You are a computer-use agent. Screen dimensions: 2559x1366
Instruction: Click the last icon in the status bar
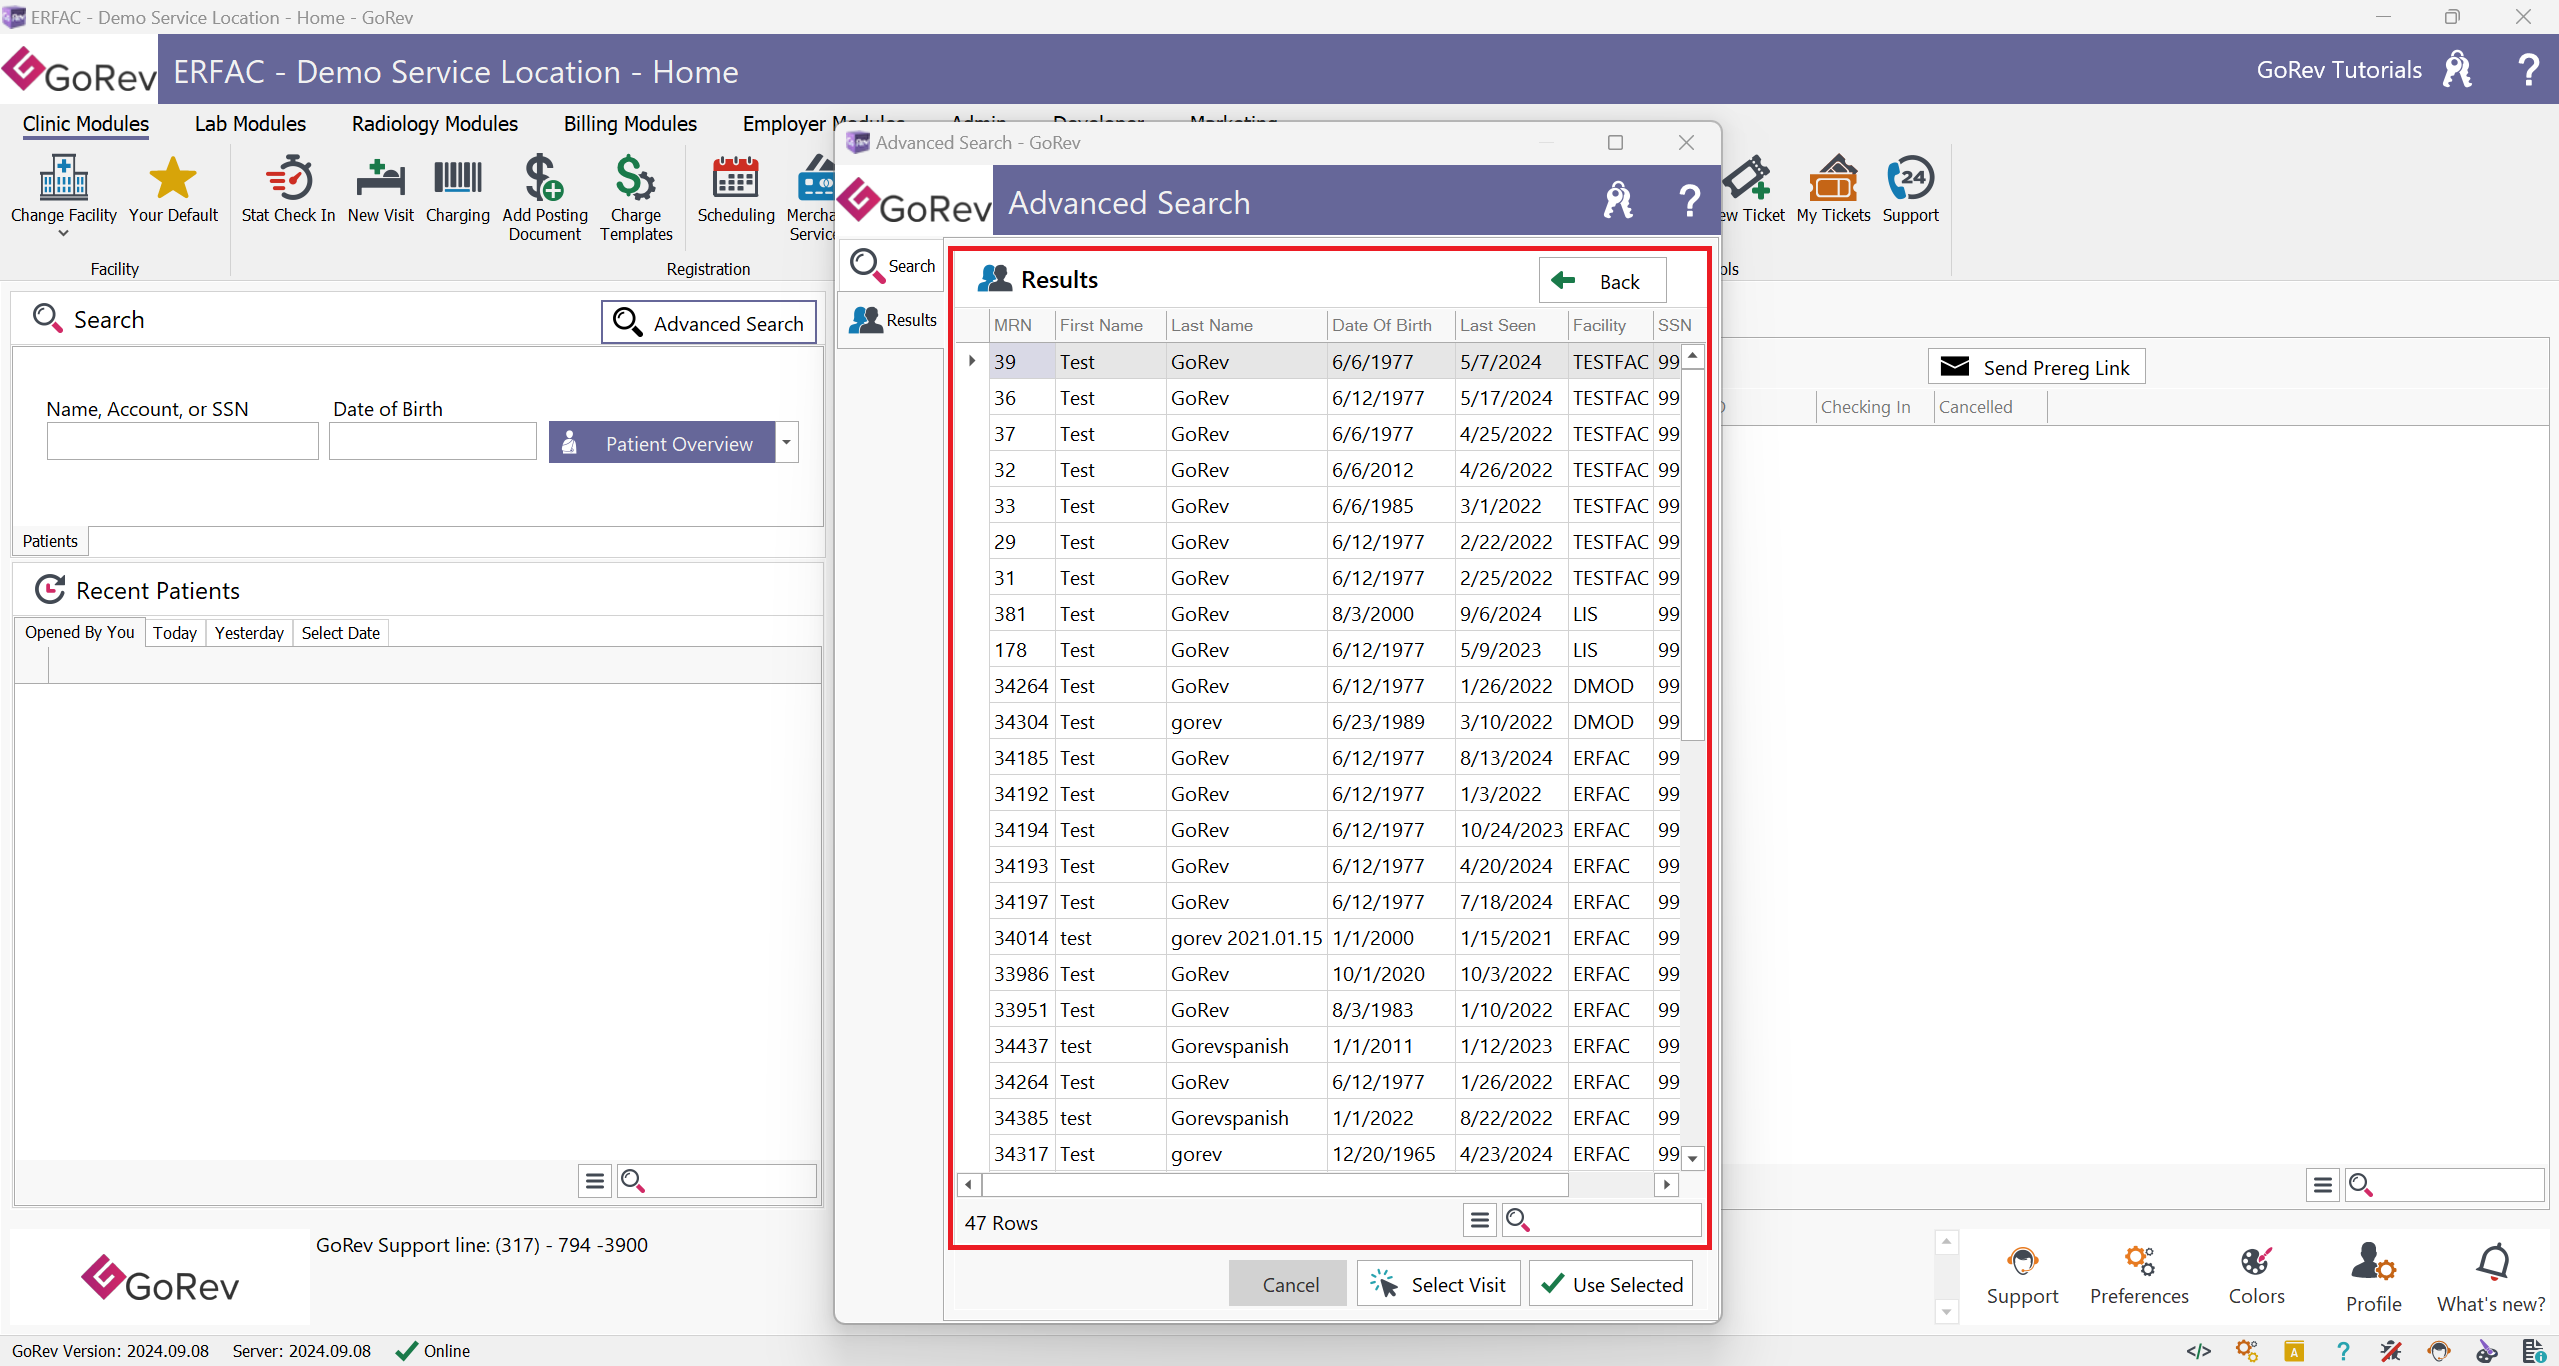[x=2534, y=1351]
